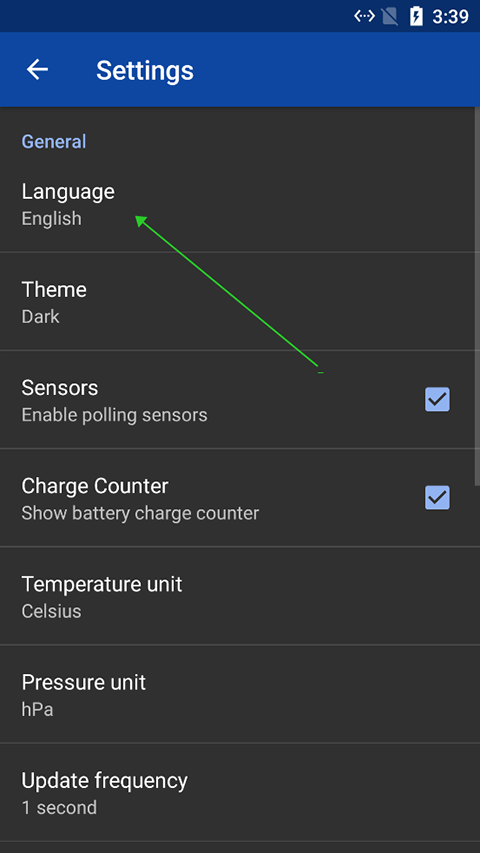Tap the battery charging icon
Screen dimensions: 480x853
[416, 16]
